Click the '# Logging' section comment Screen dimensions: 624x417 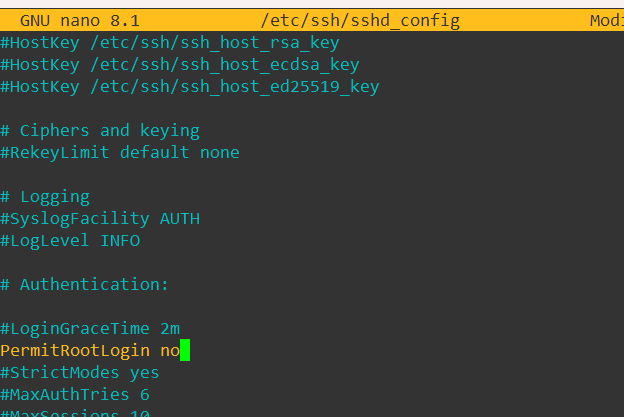click(45, 197)
